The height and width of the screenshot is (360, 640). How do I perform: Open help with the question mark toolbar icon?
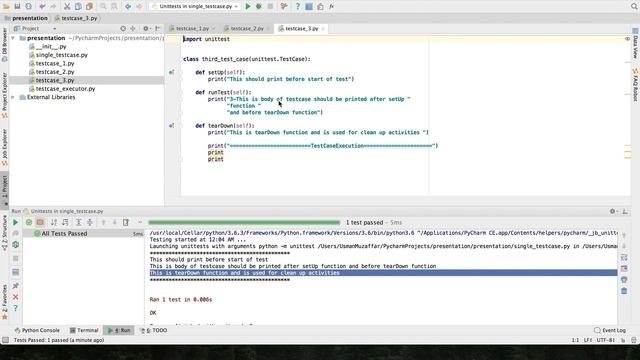298,6
